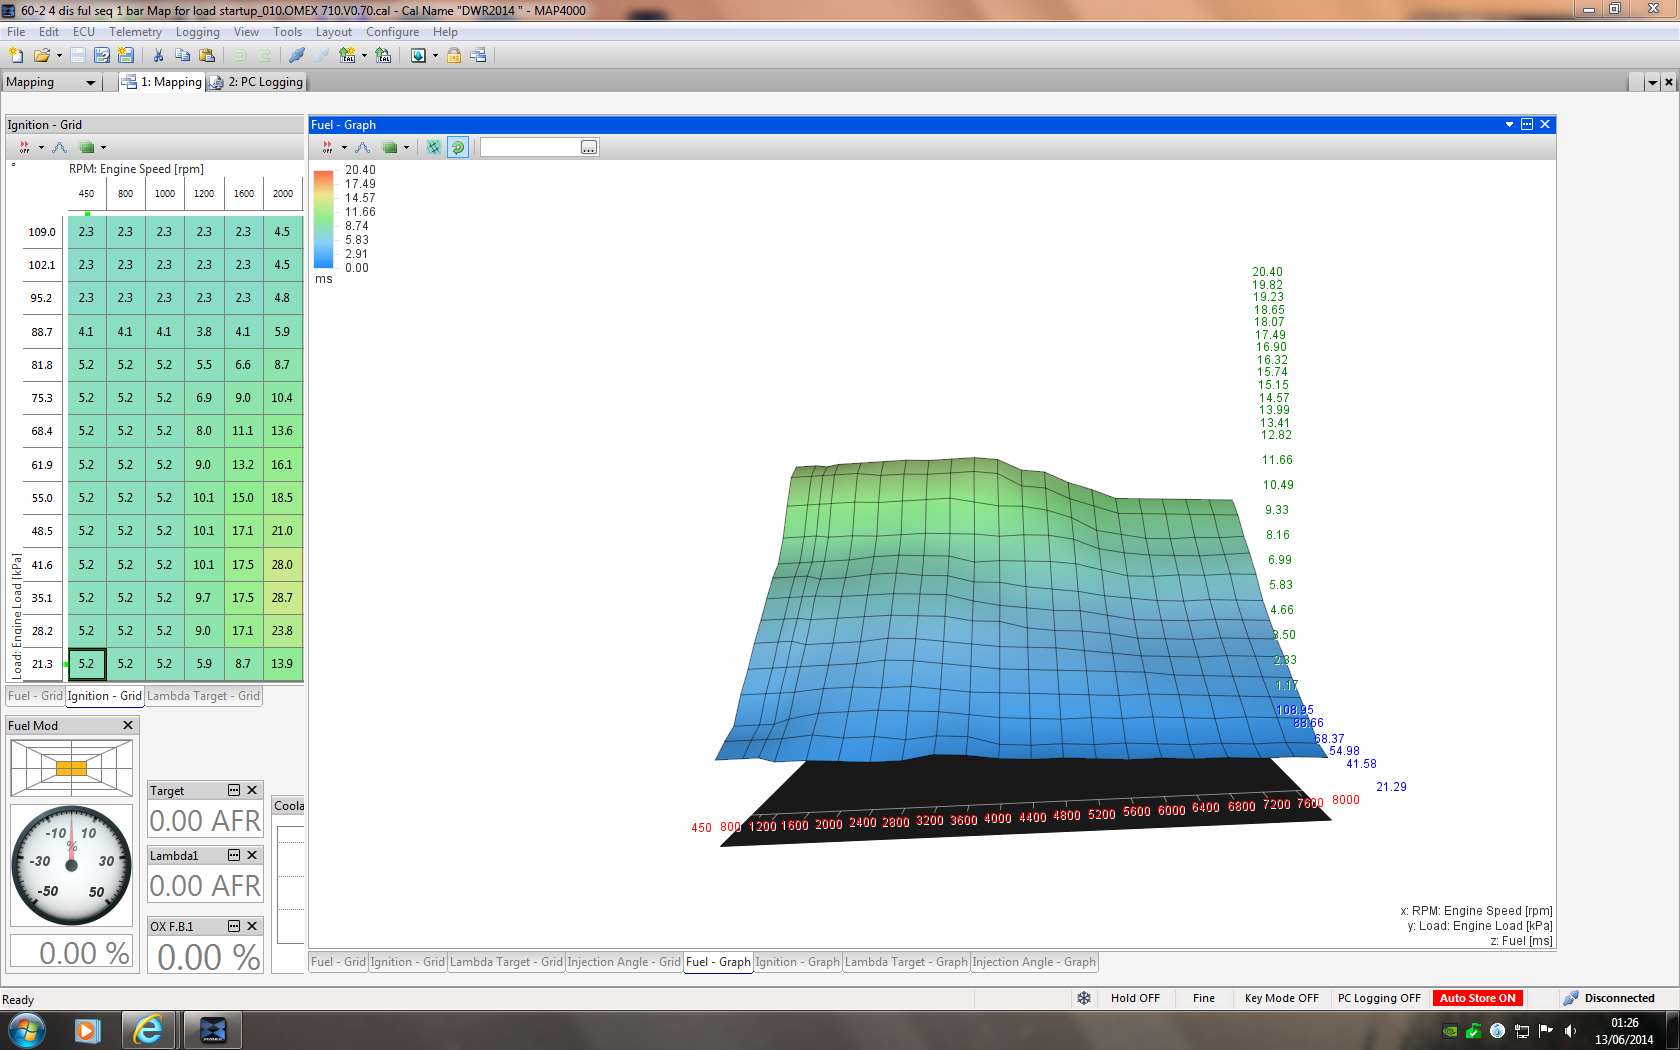Select the Injection Angle - Graph tab

[x=1034, y=962]
